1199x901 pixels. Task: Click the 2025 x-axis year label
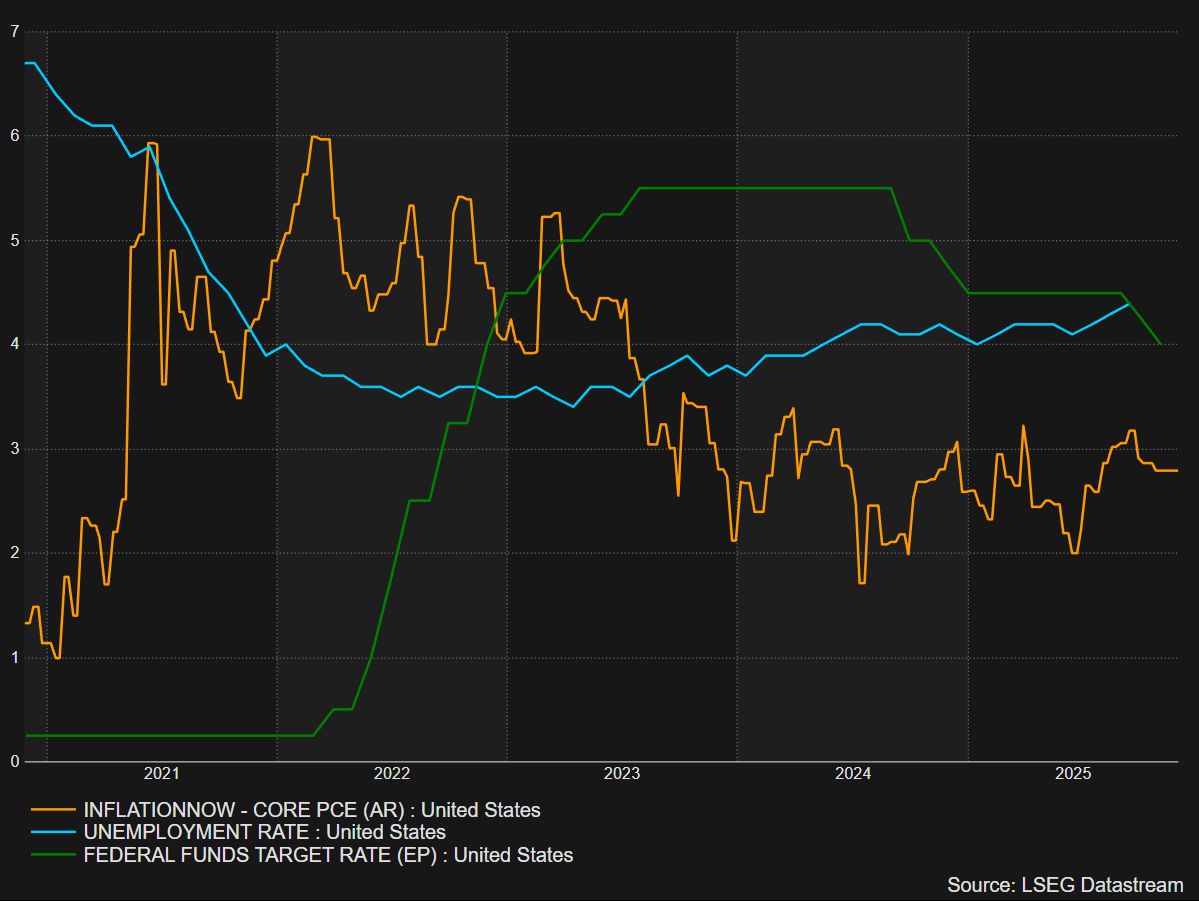click(x=1073, y=773)
